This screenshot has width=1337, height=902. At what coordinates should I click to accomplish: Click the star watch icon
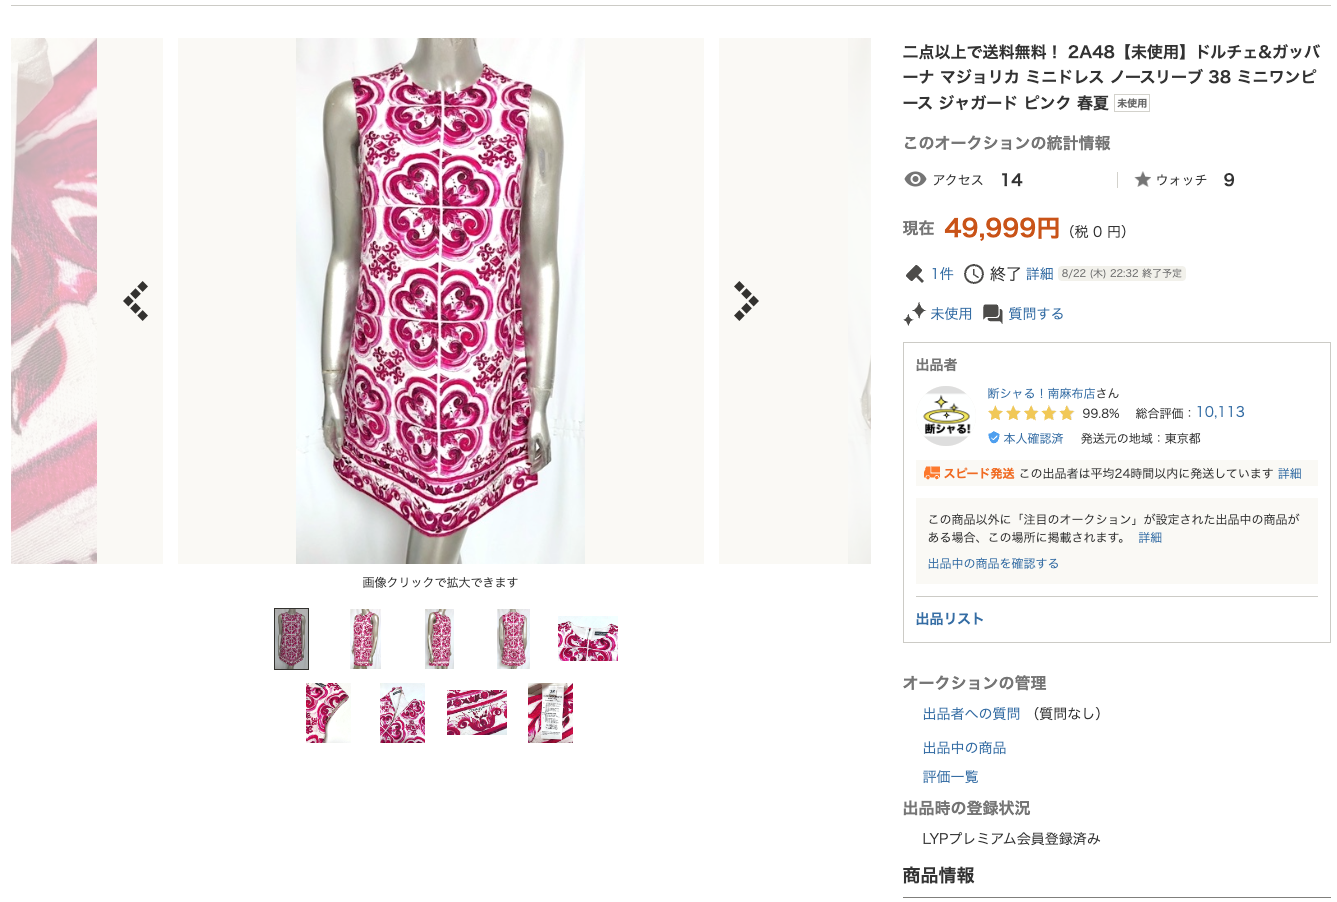coord(1142,180)
